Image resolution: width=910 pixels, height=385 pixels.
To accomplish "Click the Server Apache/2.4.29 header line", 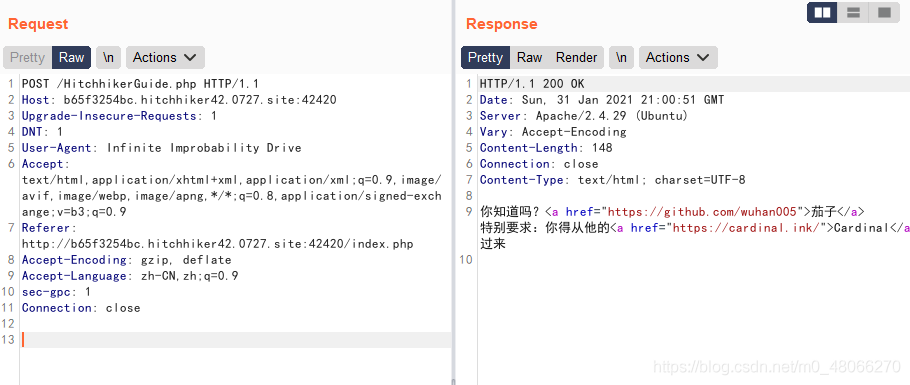I will click(x=584, y=116).
